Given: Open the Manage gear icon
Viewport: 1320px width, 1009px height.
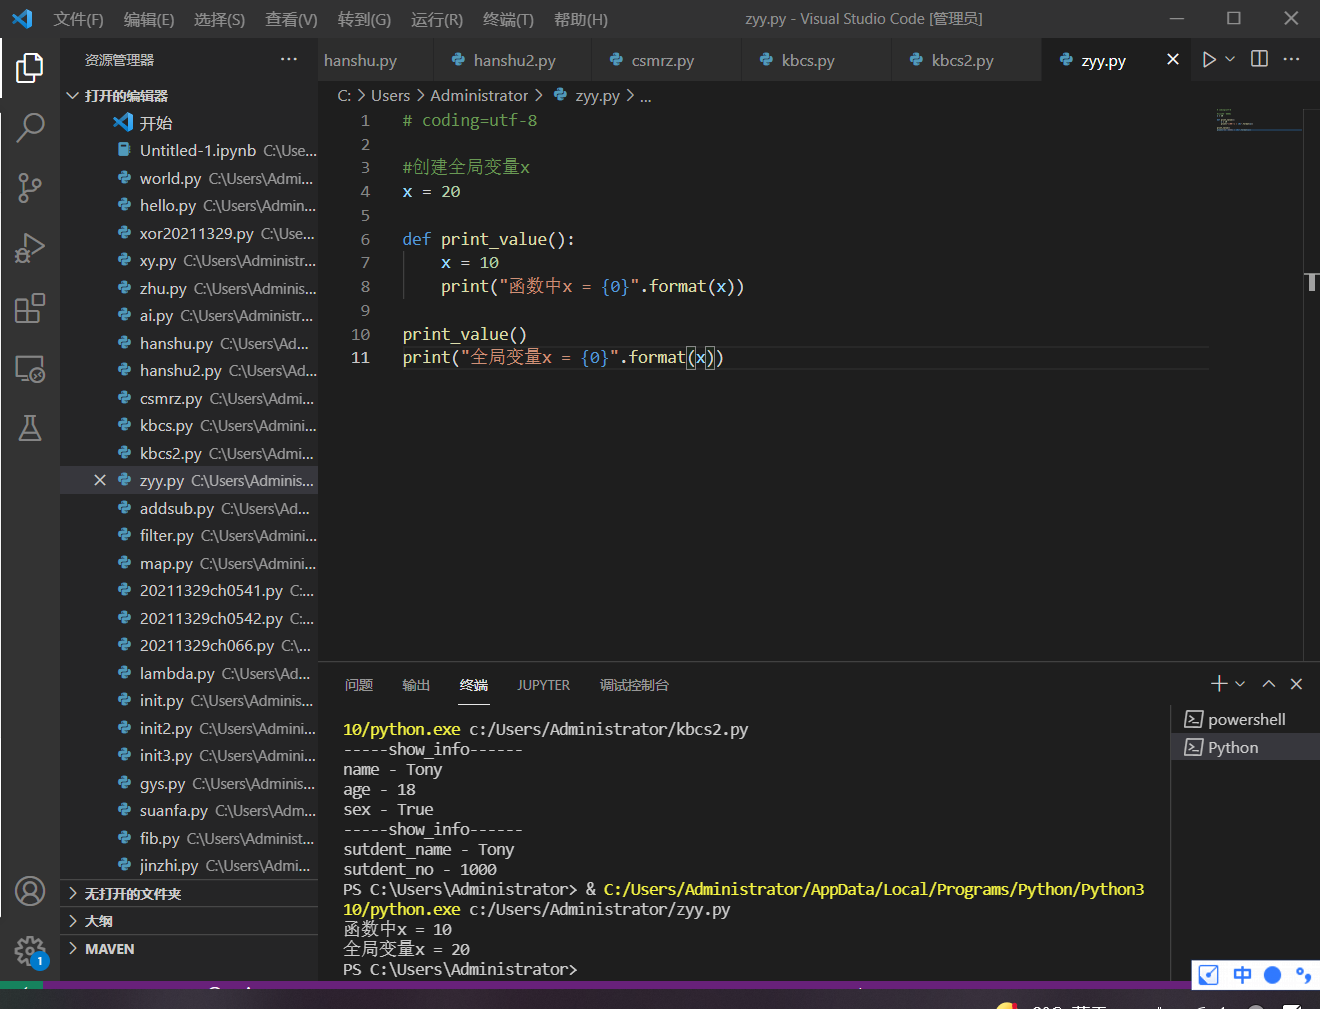Looking at the screenshot, I should pyautogui.click(x=30, y=950).
